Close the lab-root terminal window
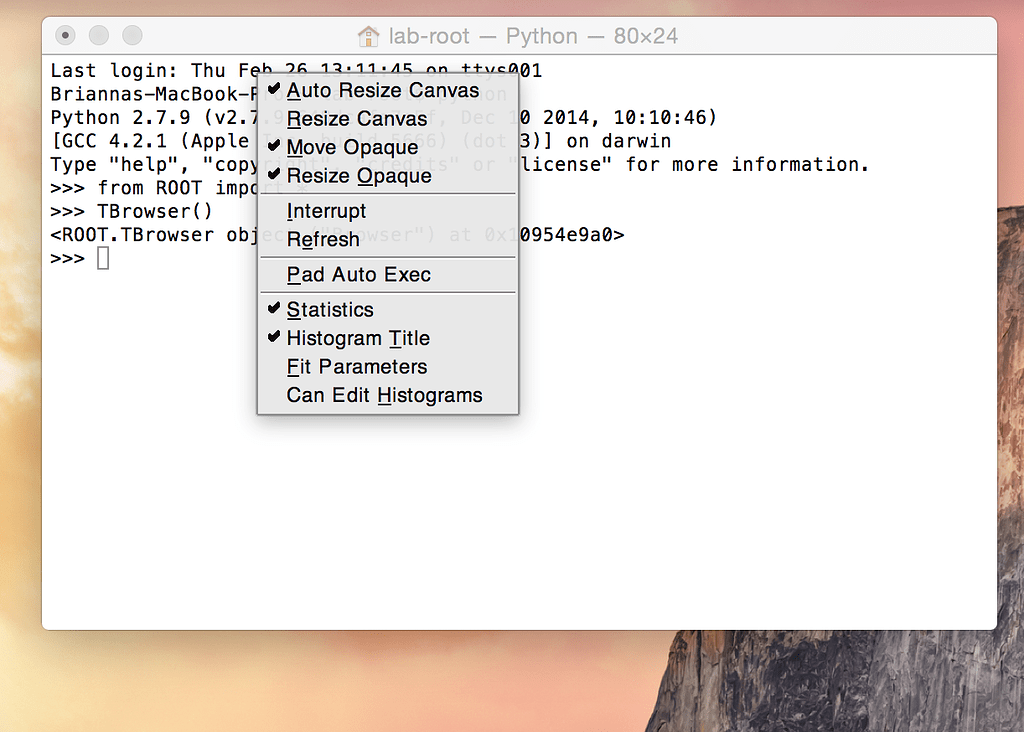Image resolution: width=1024 pixels, height=732 pixels. pyautogui.click(x=65, y=36)
